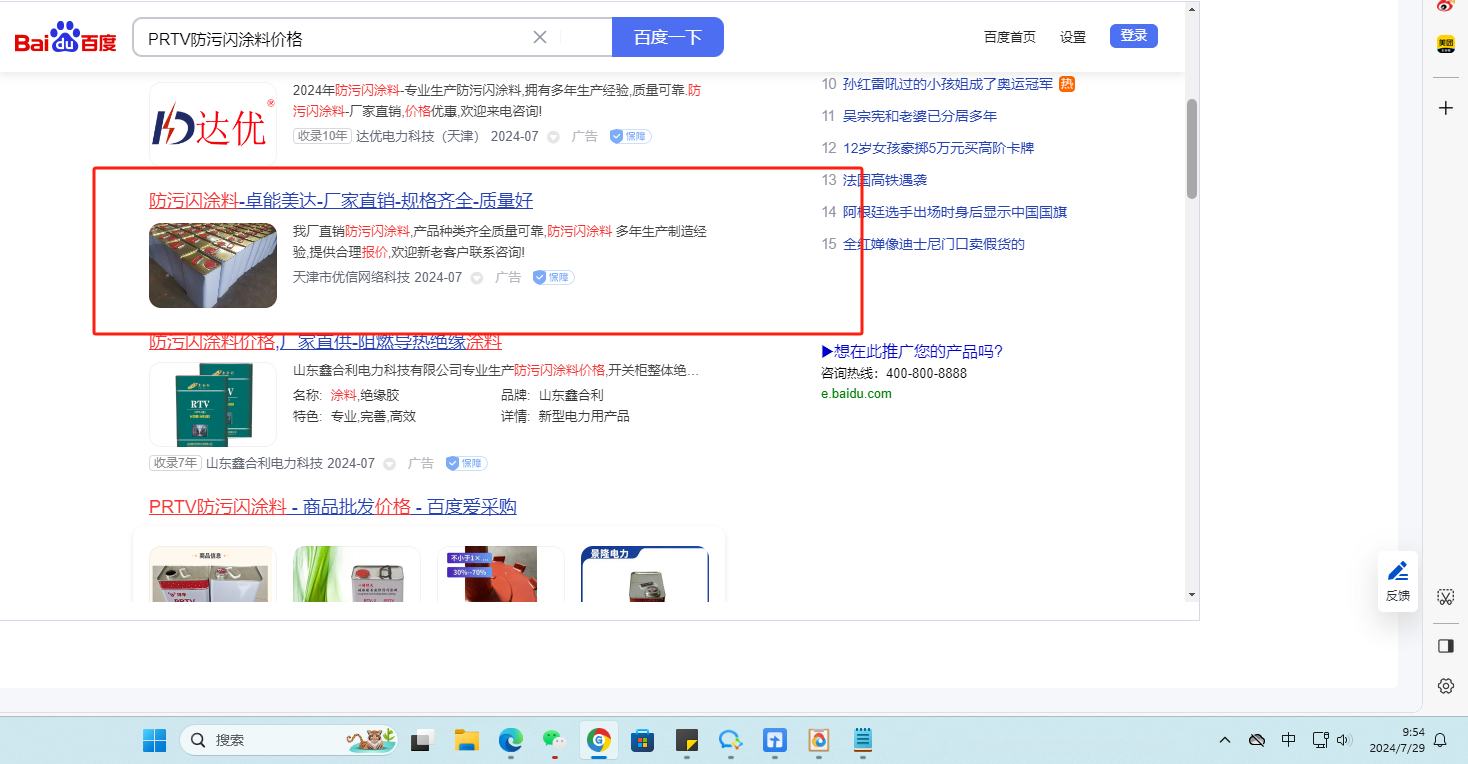1468x764 pixels.
Task: Open the 防污闪涂料价格 厂家直供 result title
Action: pyautogui.click(x=325, y=342)
